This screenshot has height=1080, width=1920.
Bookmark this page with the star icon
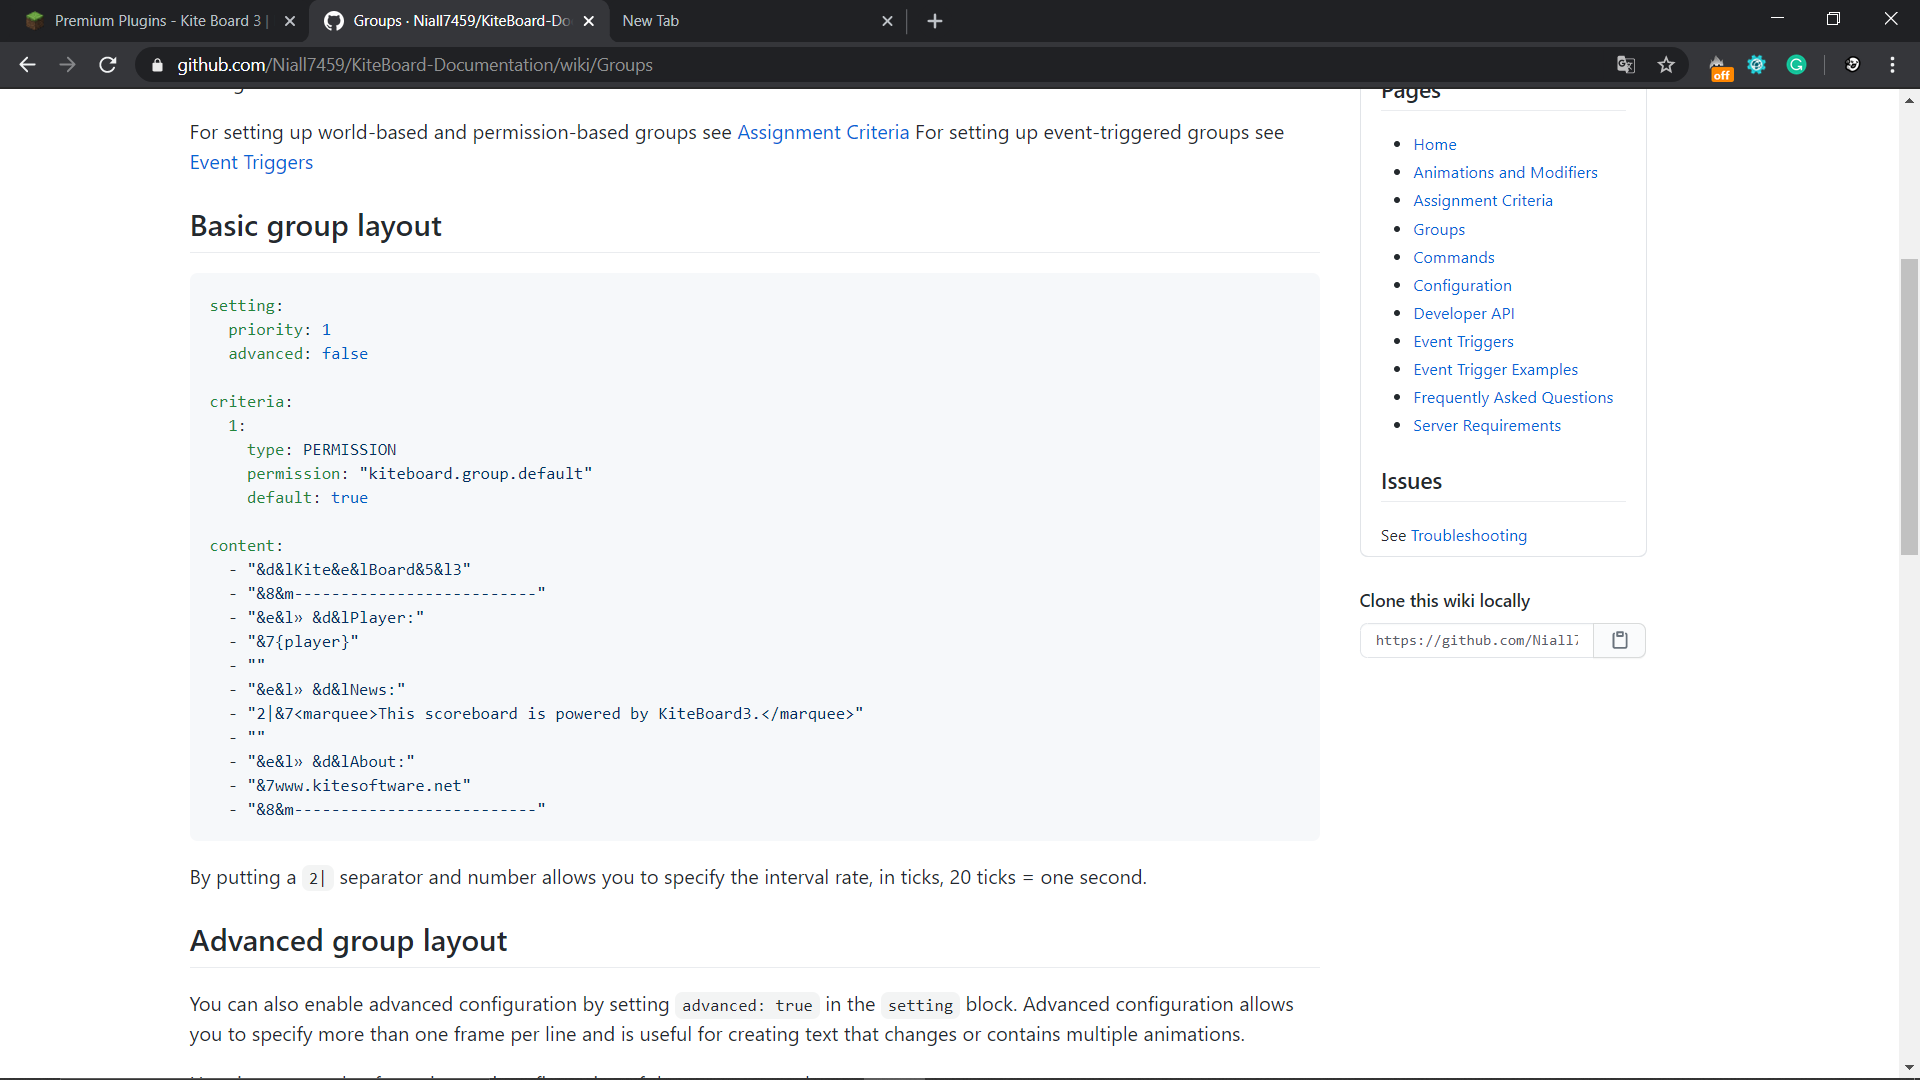point(1666,65)
